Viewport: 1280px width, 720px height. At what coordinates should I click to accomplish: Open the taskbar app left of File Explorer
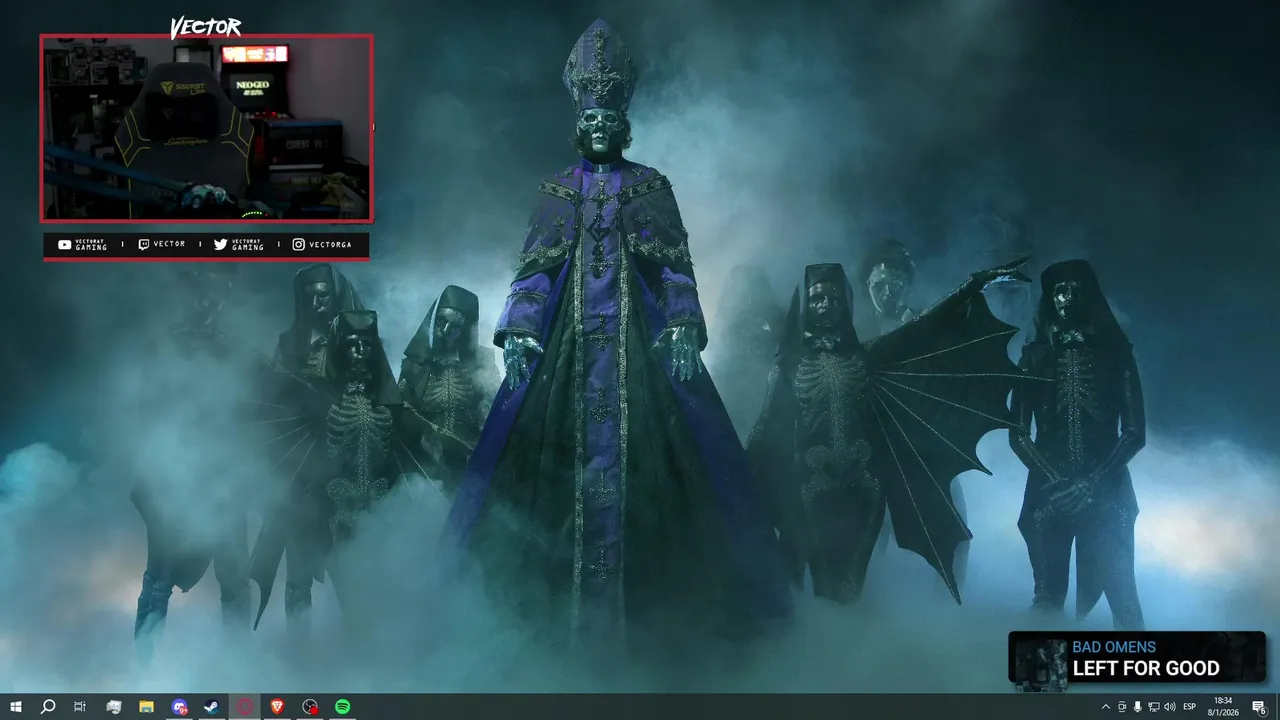[113, 707]
